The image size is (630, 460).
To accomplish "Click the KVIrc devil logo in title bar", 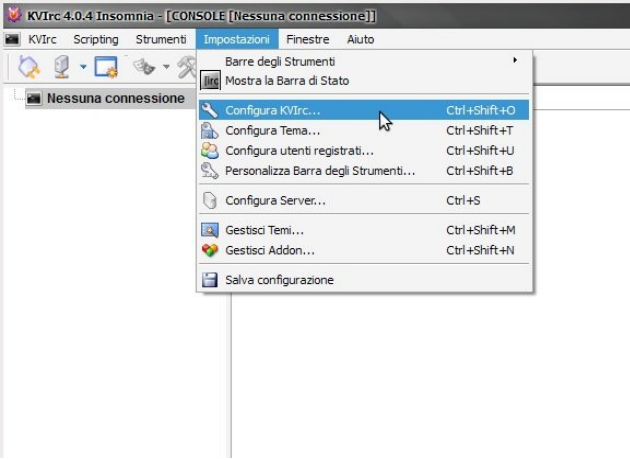I will pos(14,15).
